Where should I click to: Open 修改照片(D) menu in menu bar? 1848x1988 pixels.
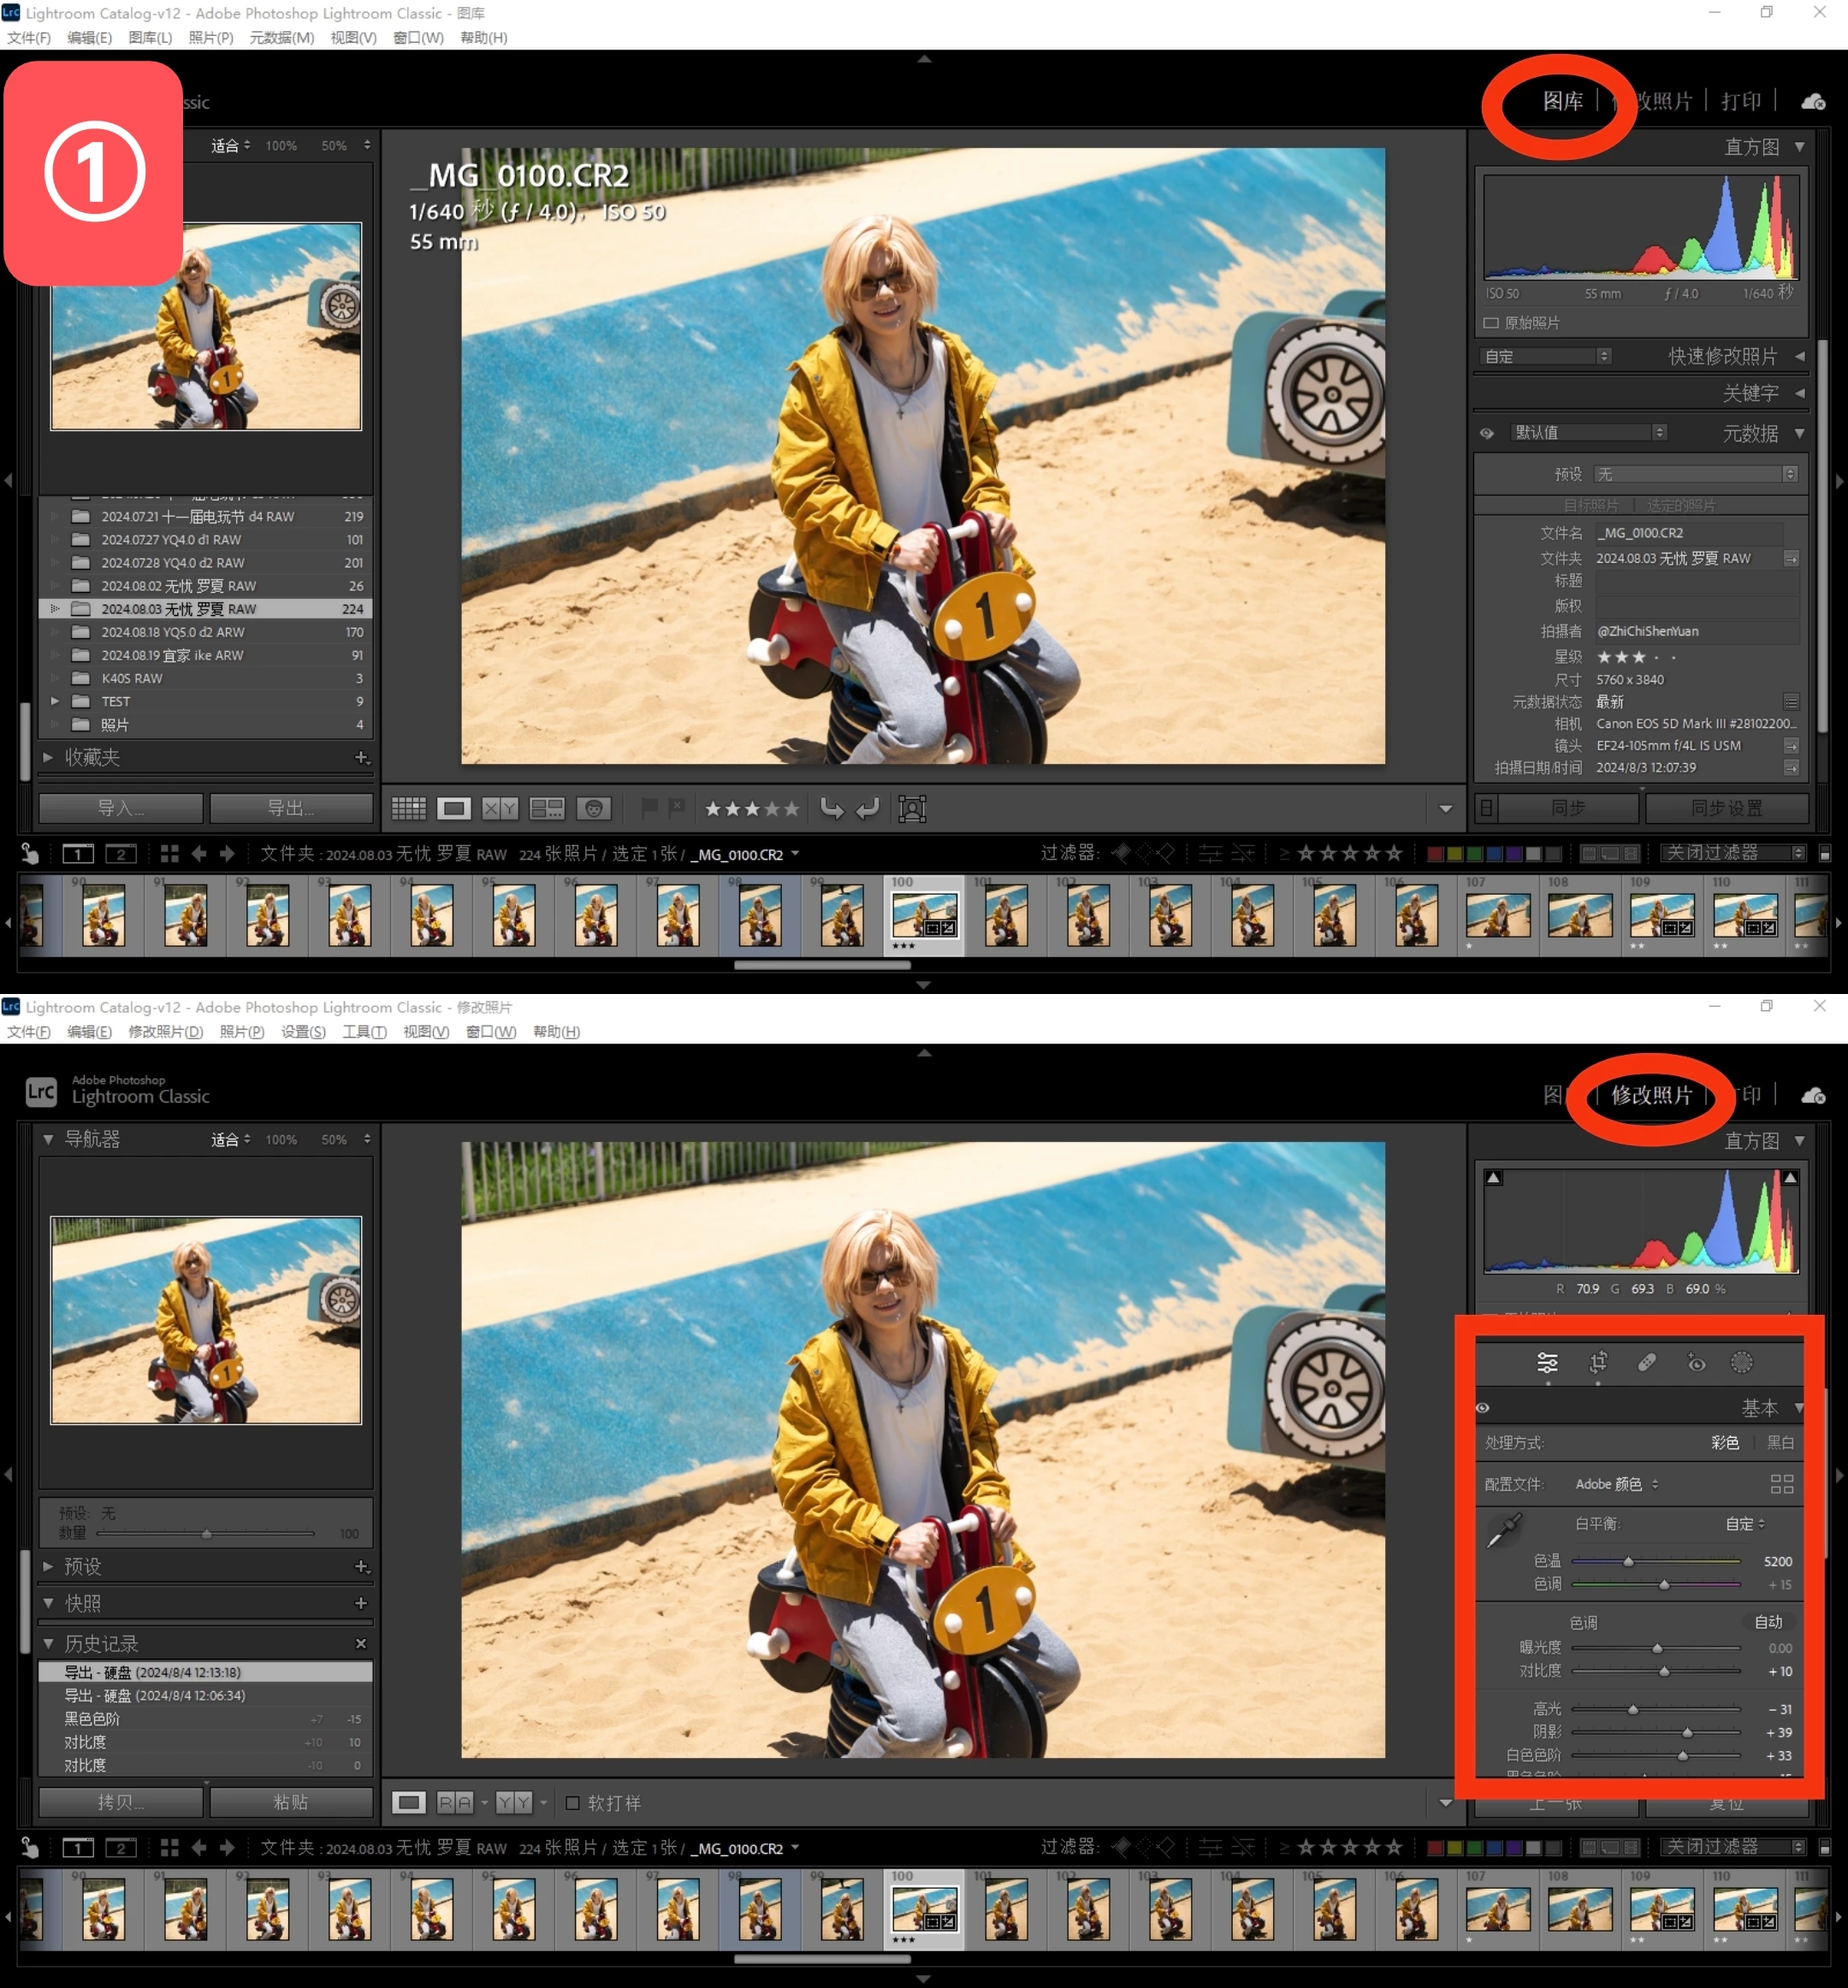pyautogui.click(x=165, y=1031)
